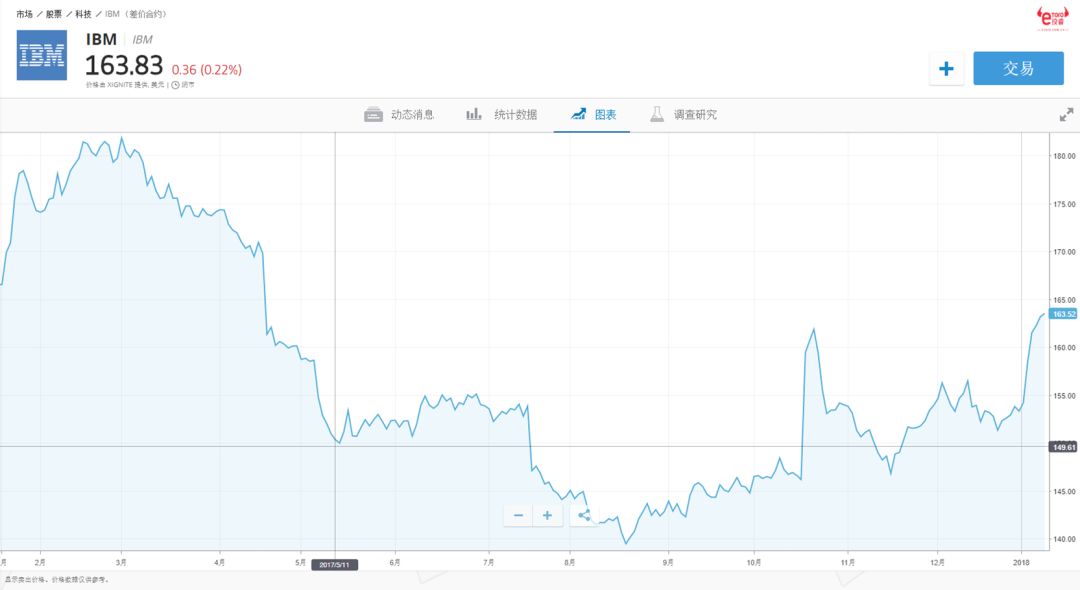Viewport: 1080px width, 590px height.
Task: Select the 图表 chart tab
Action: [593, 114]
